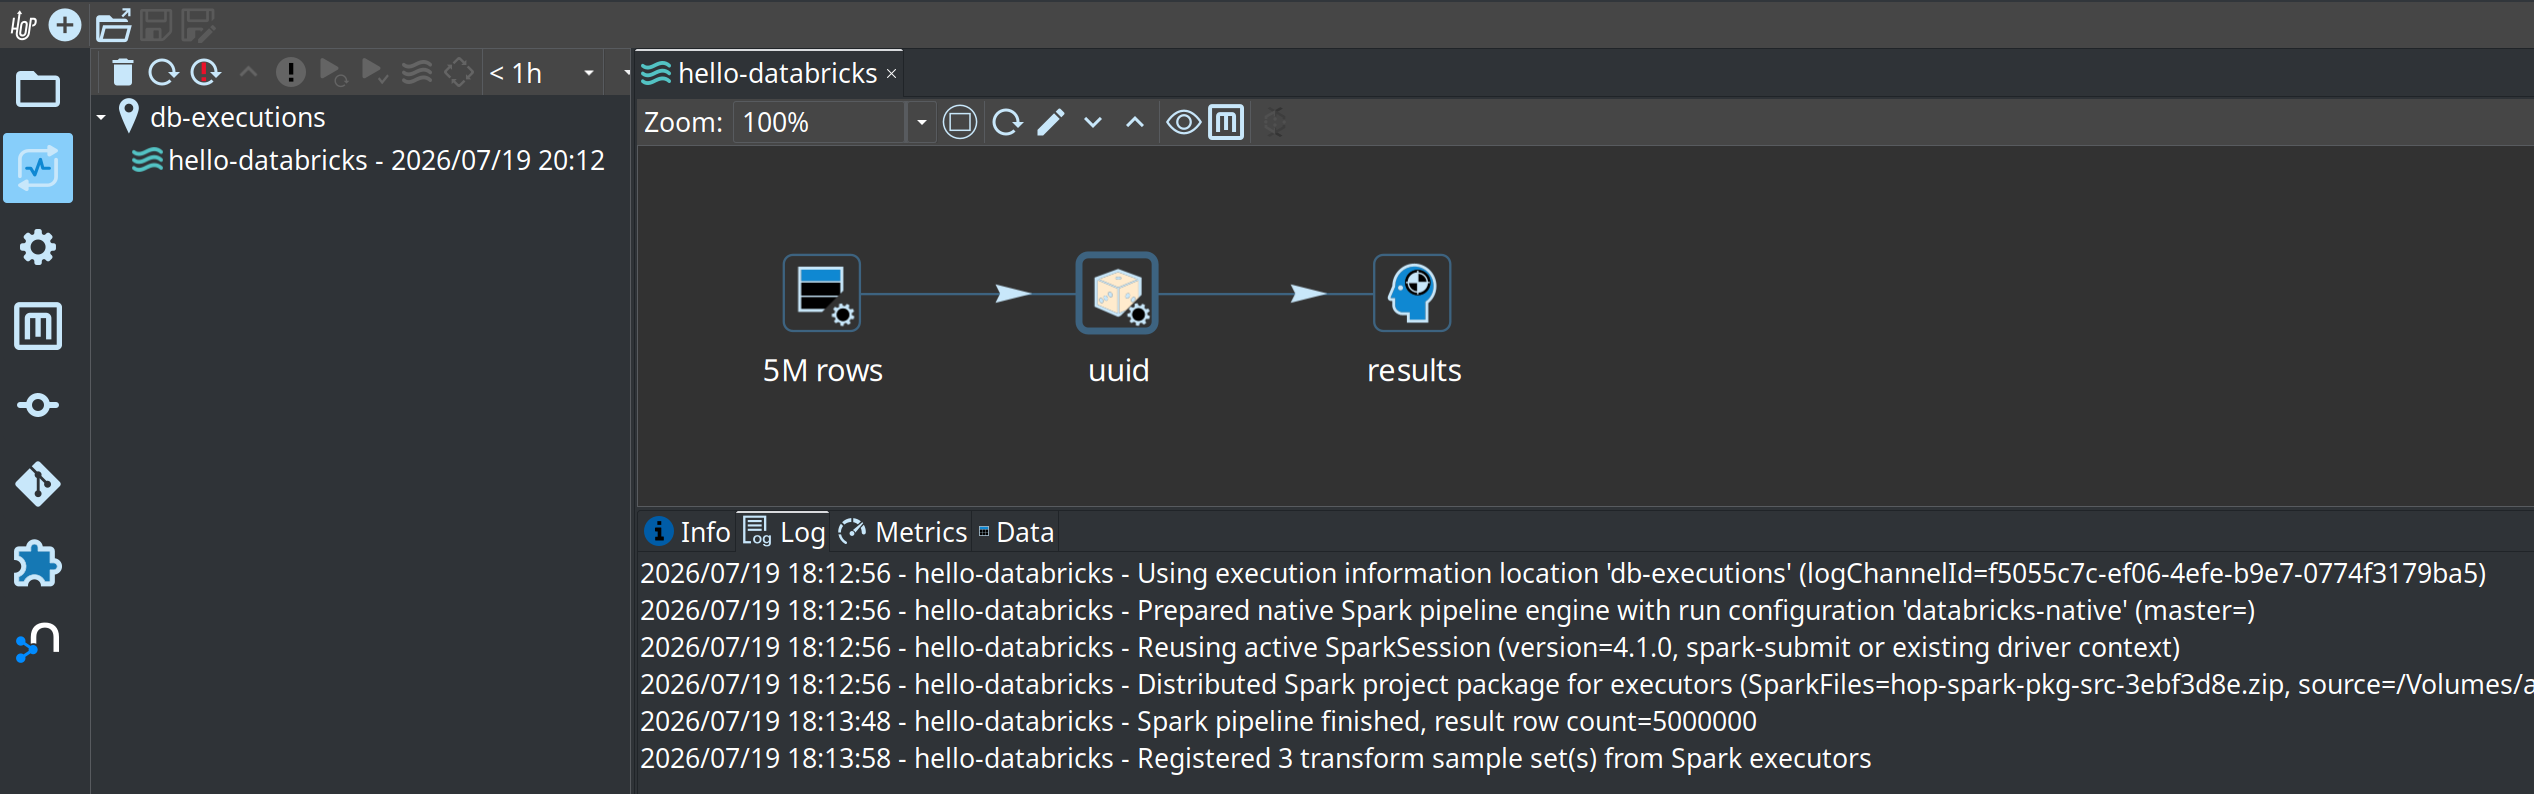
Task: Click the Zoom 100% input field
Action: click(818, 122)
